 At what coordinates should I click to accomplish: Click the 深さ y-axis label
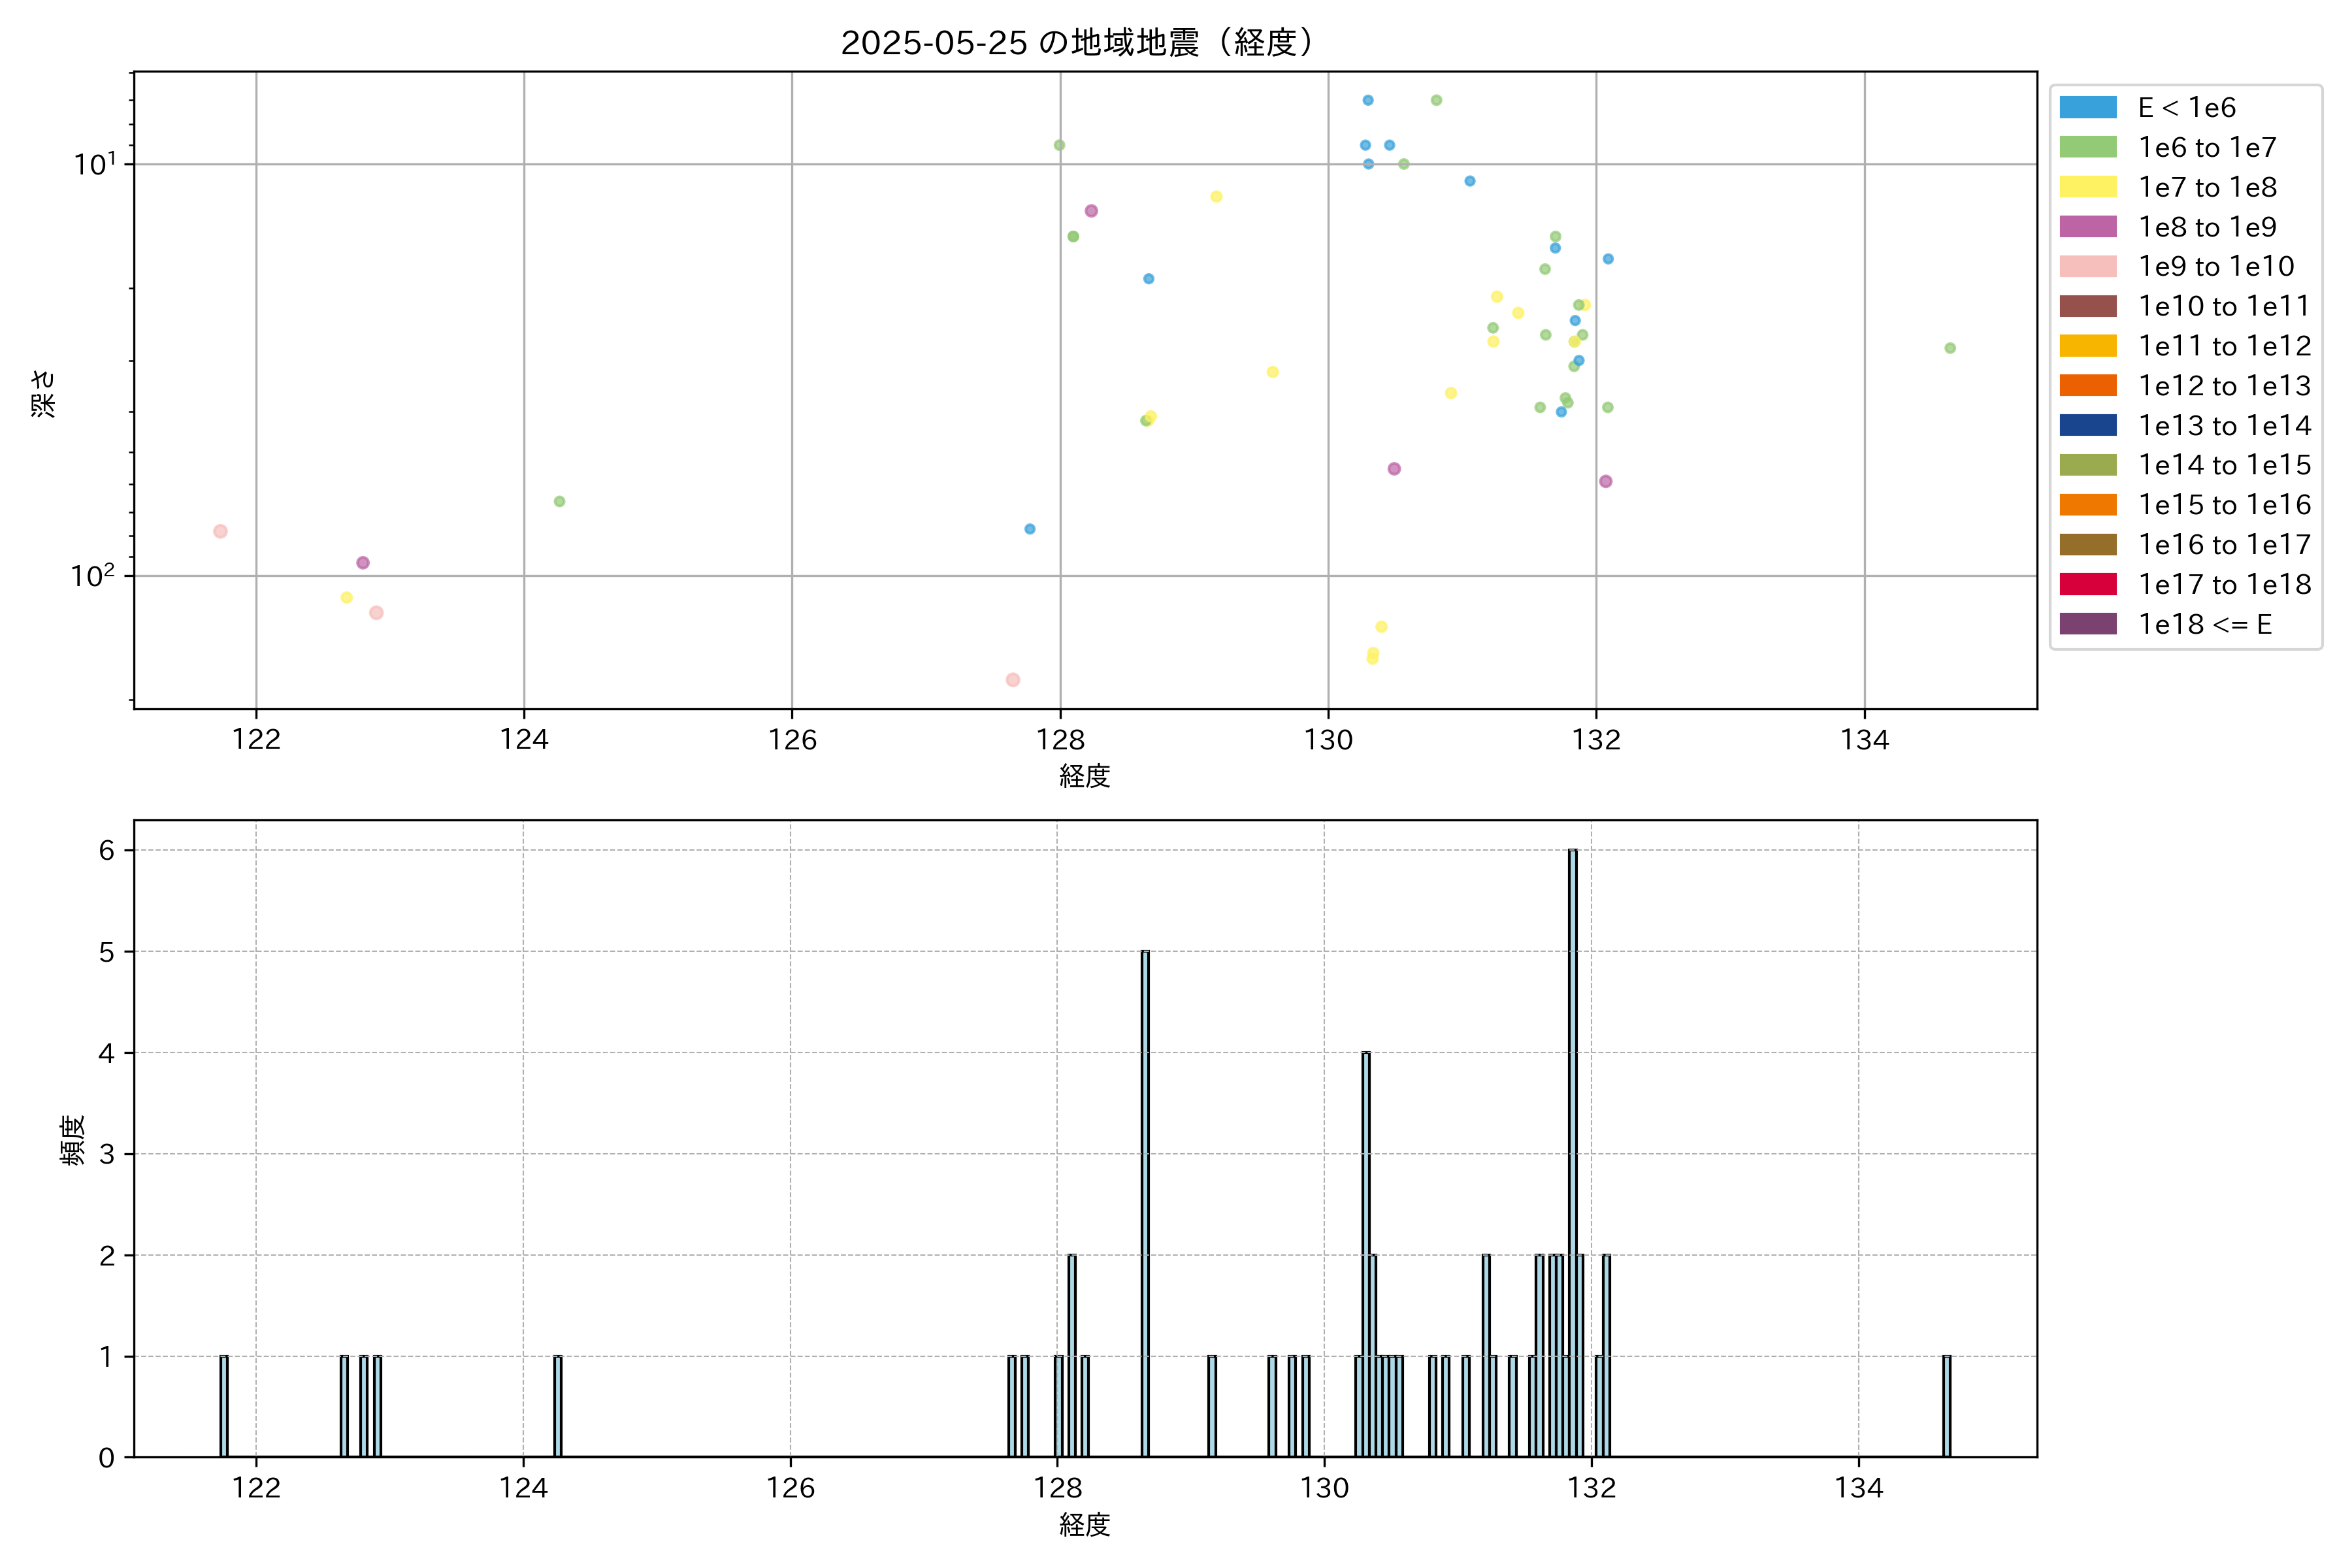point(43,393)
